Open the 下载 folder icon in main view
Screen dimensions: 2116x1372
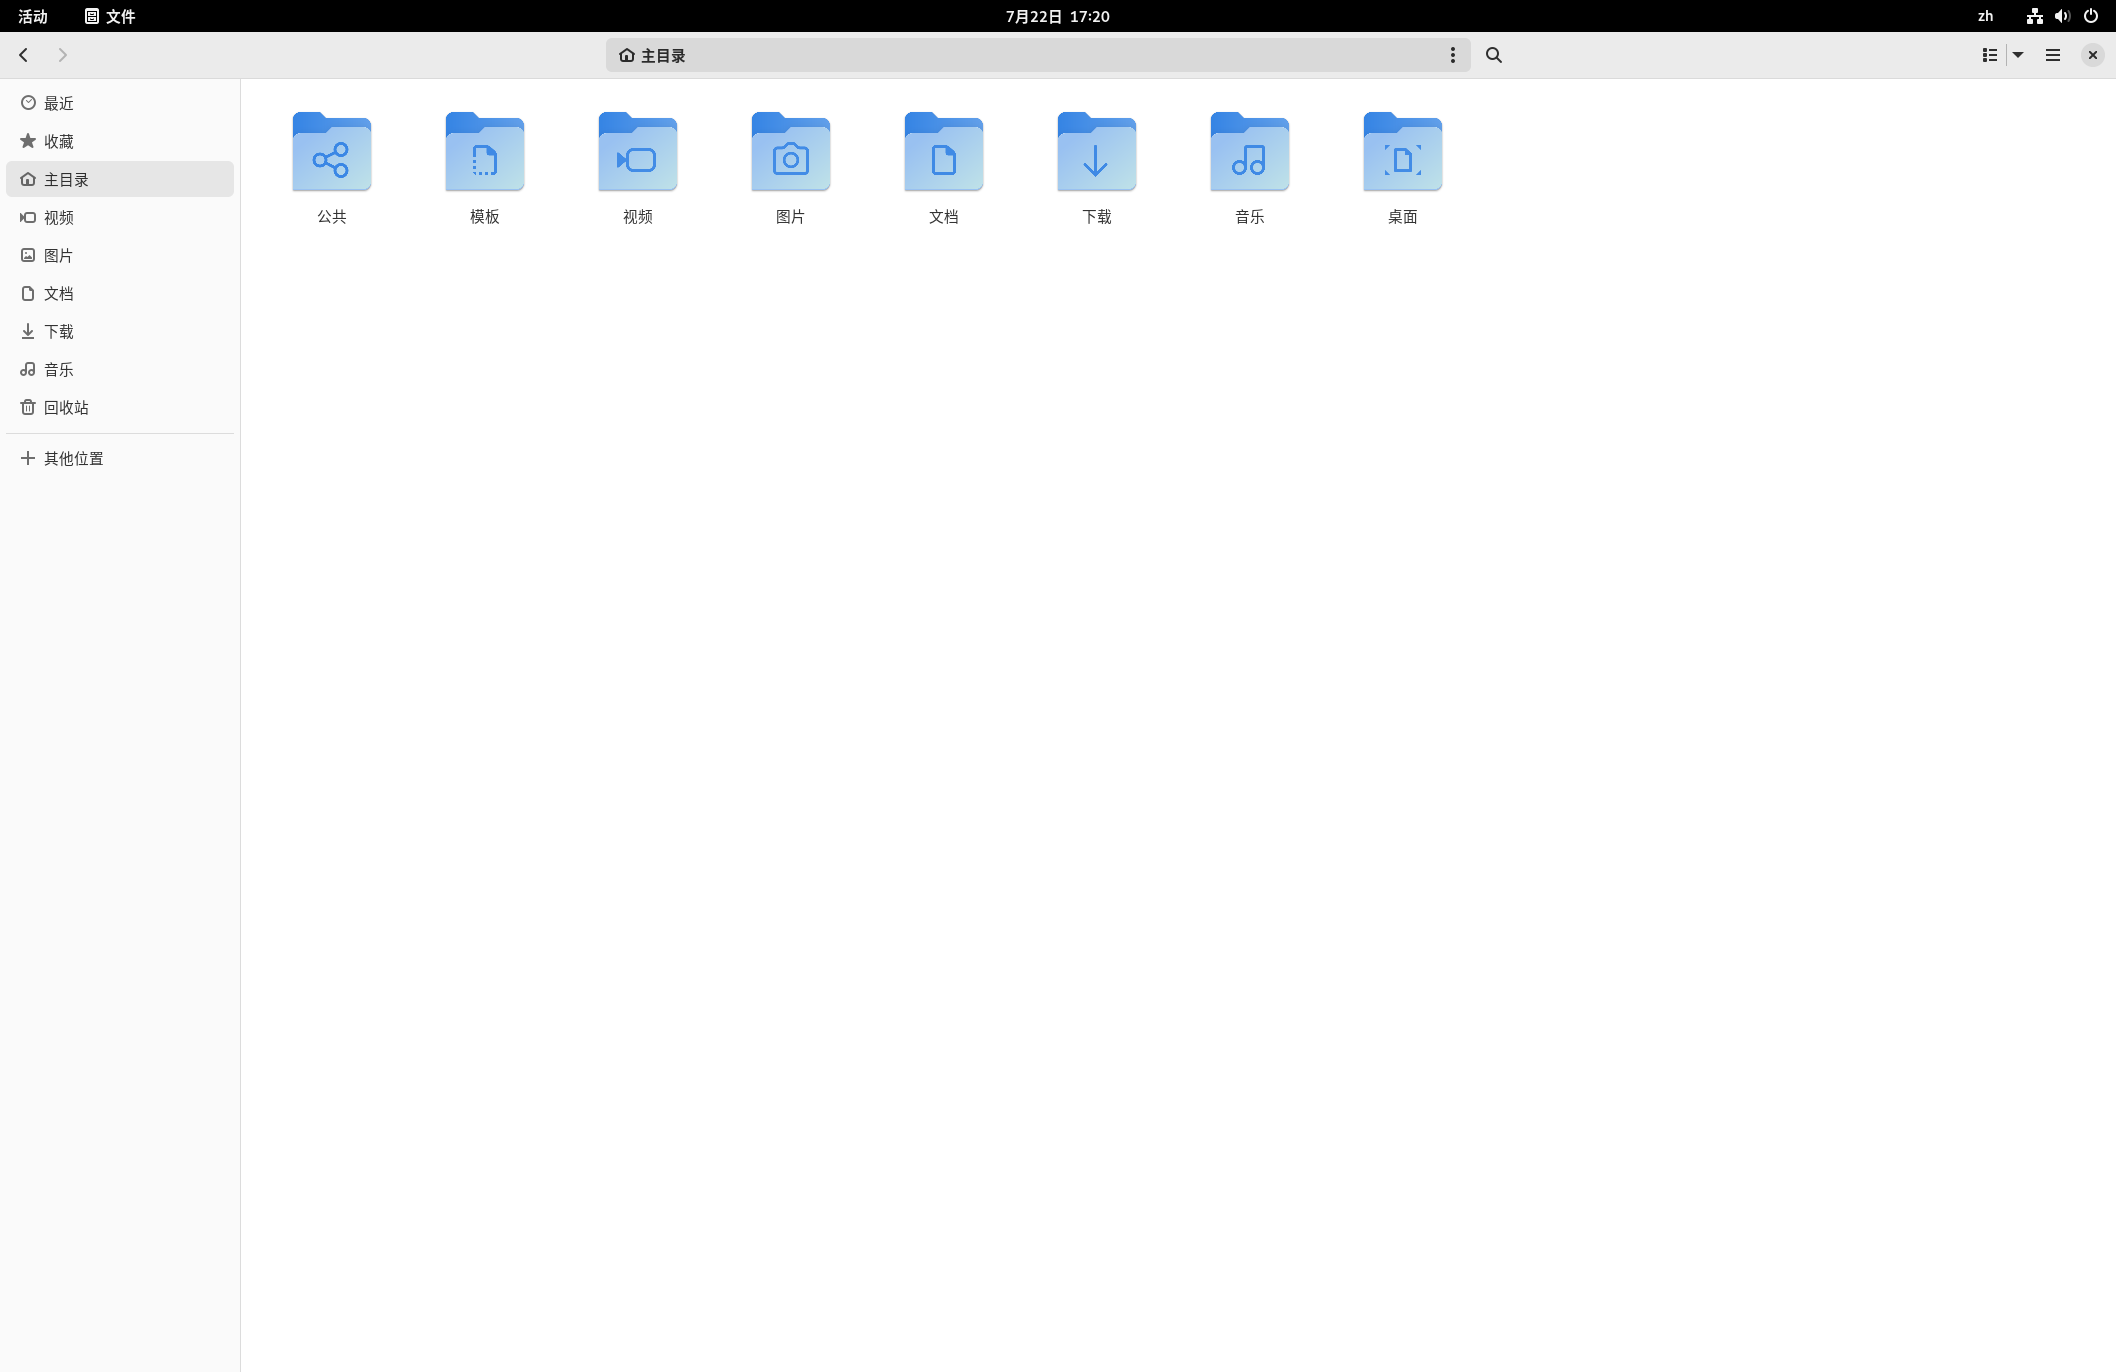(1097, 152)
